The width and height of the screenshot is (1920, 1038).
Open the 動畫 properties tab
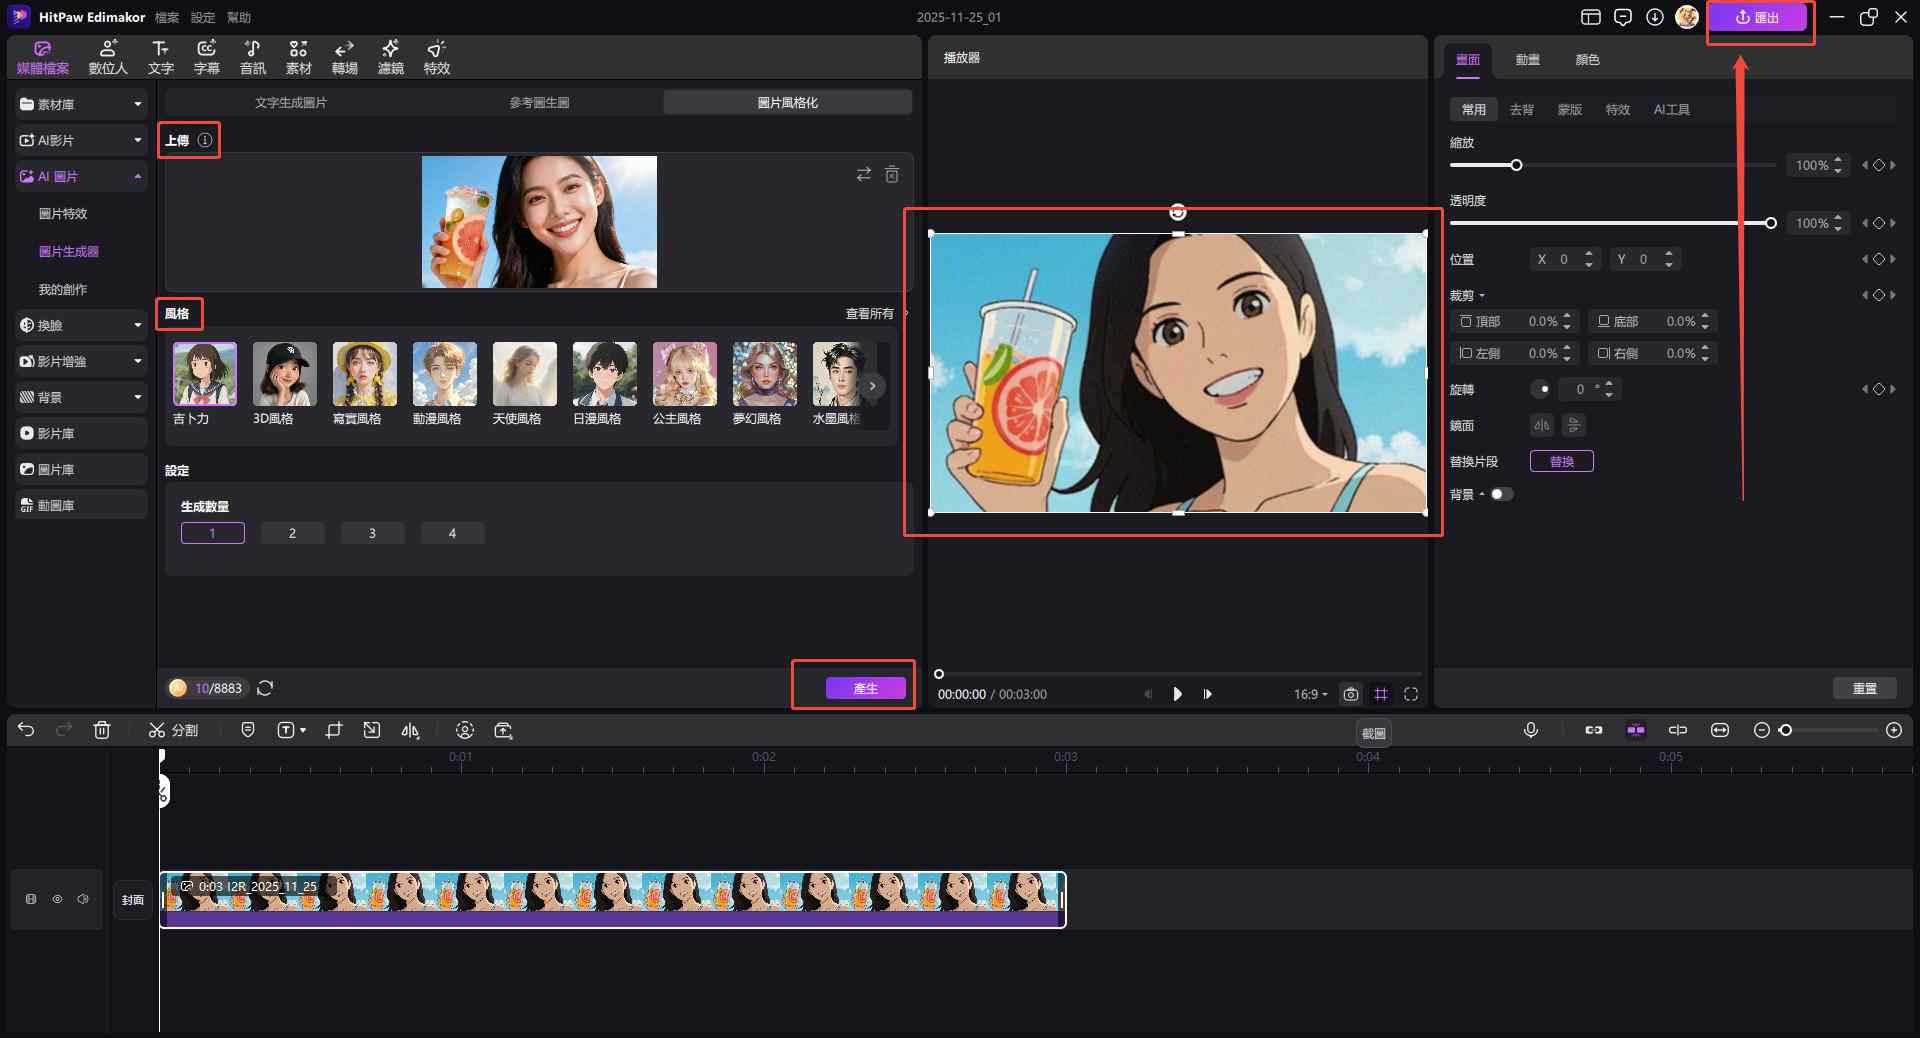(1527, 60)
